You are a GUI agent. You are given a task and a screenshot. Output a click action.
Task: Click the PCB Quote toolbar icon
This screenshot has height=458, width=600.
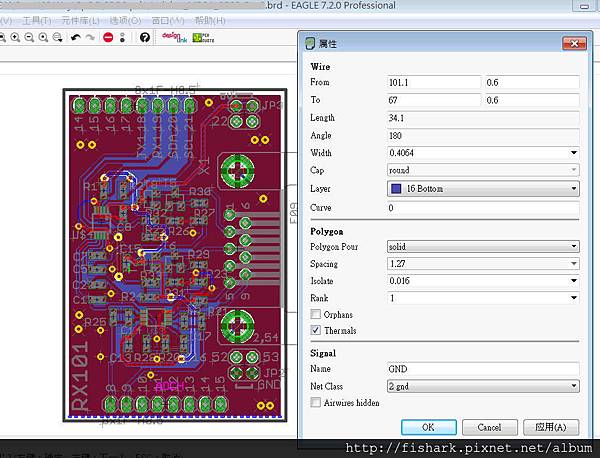[x=203, y=38]
